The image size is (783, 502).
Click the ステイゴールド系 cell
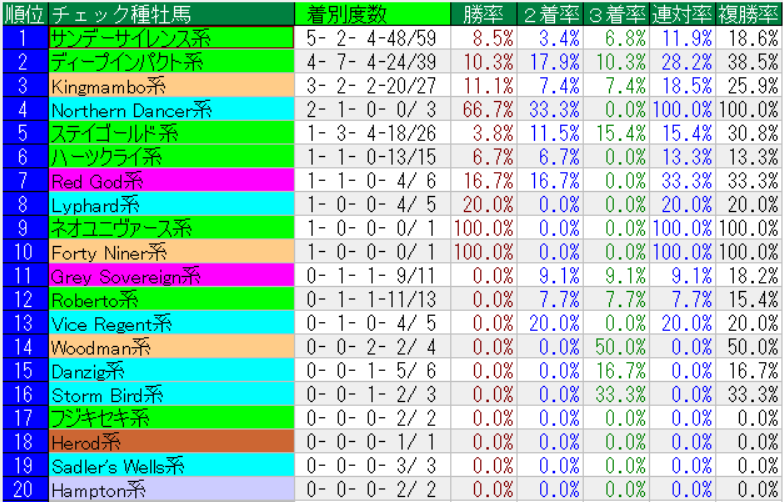[x=172, y=132]
